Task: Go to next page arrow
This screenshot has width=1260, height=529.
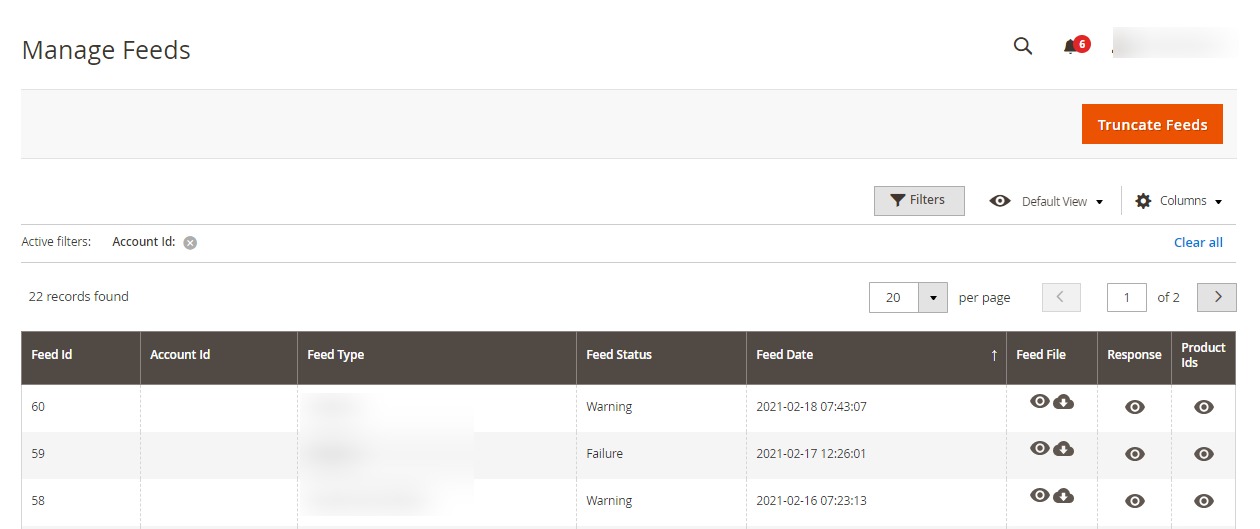Action: (x=1217, y=297)
